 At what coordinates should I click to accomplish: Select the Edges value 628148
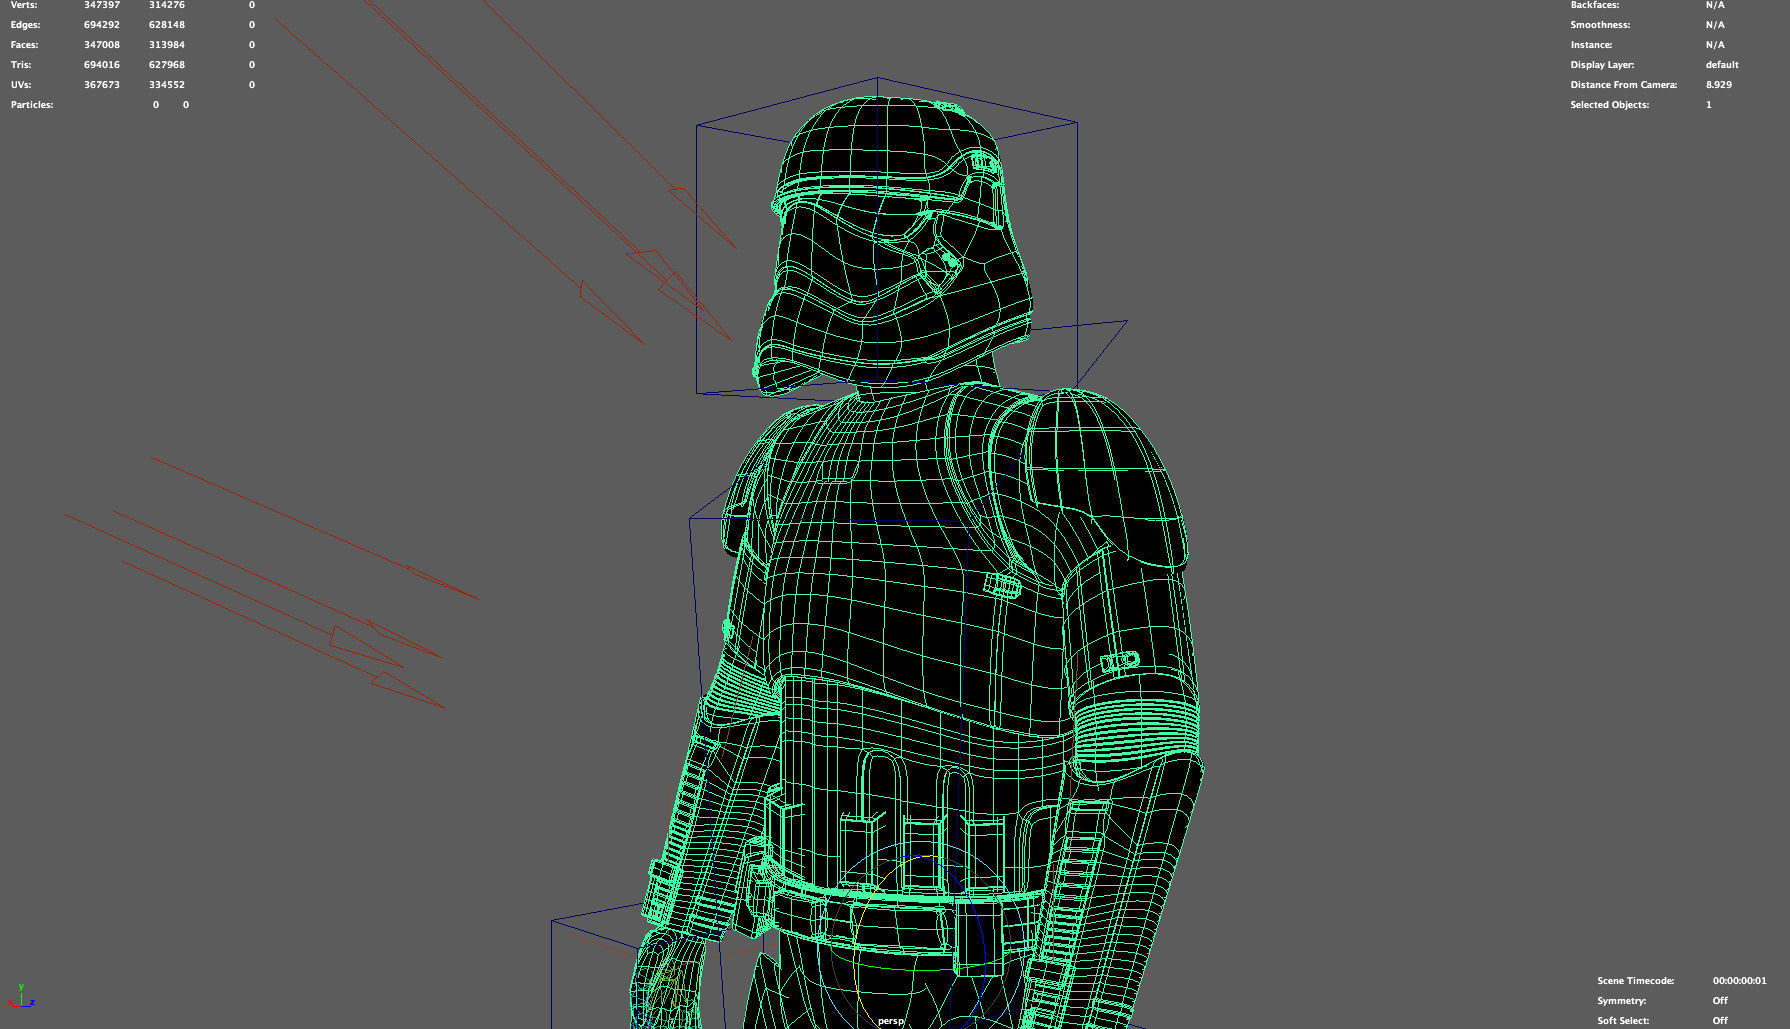tap(167, 25)
